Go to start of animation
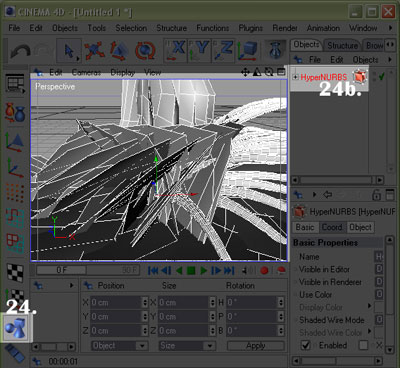 click(153, 270)
